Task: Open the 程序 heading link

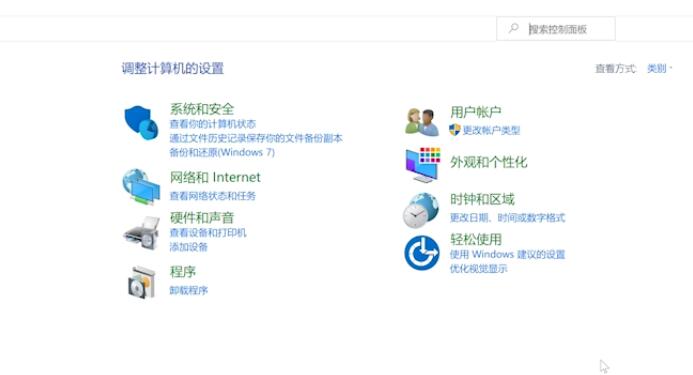Action: [x=183, y=272]
